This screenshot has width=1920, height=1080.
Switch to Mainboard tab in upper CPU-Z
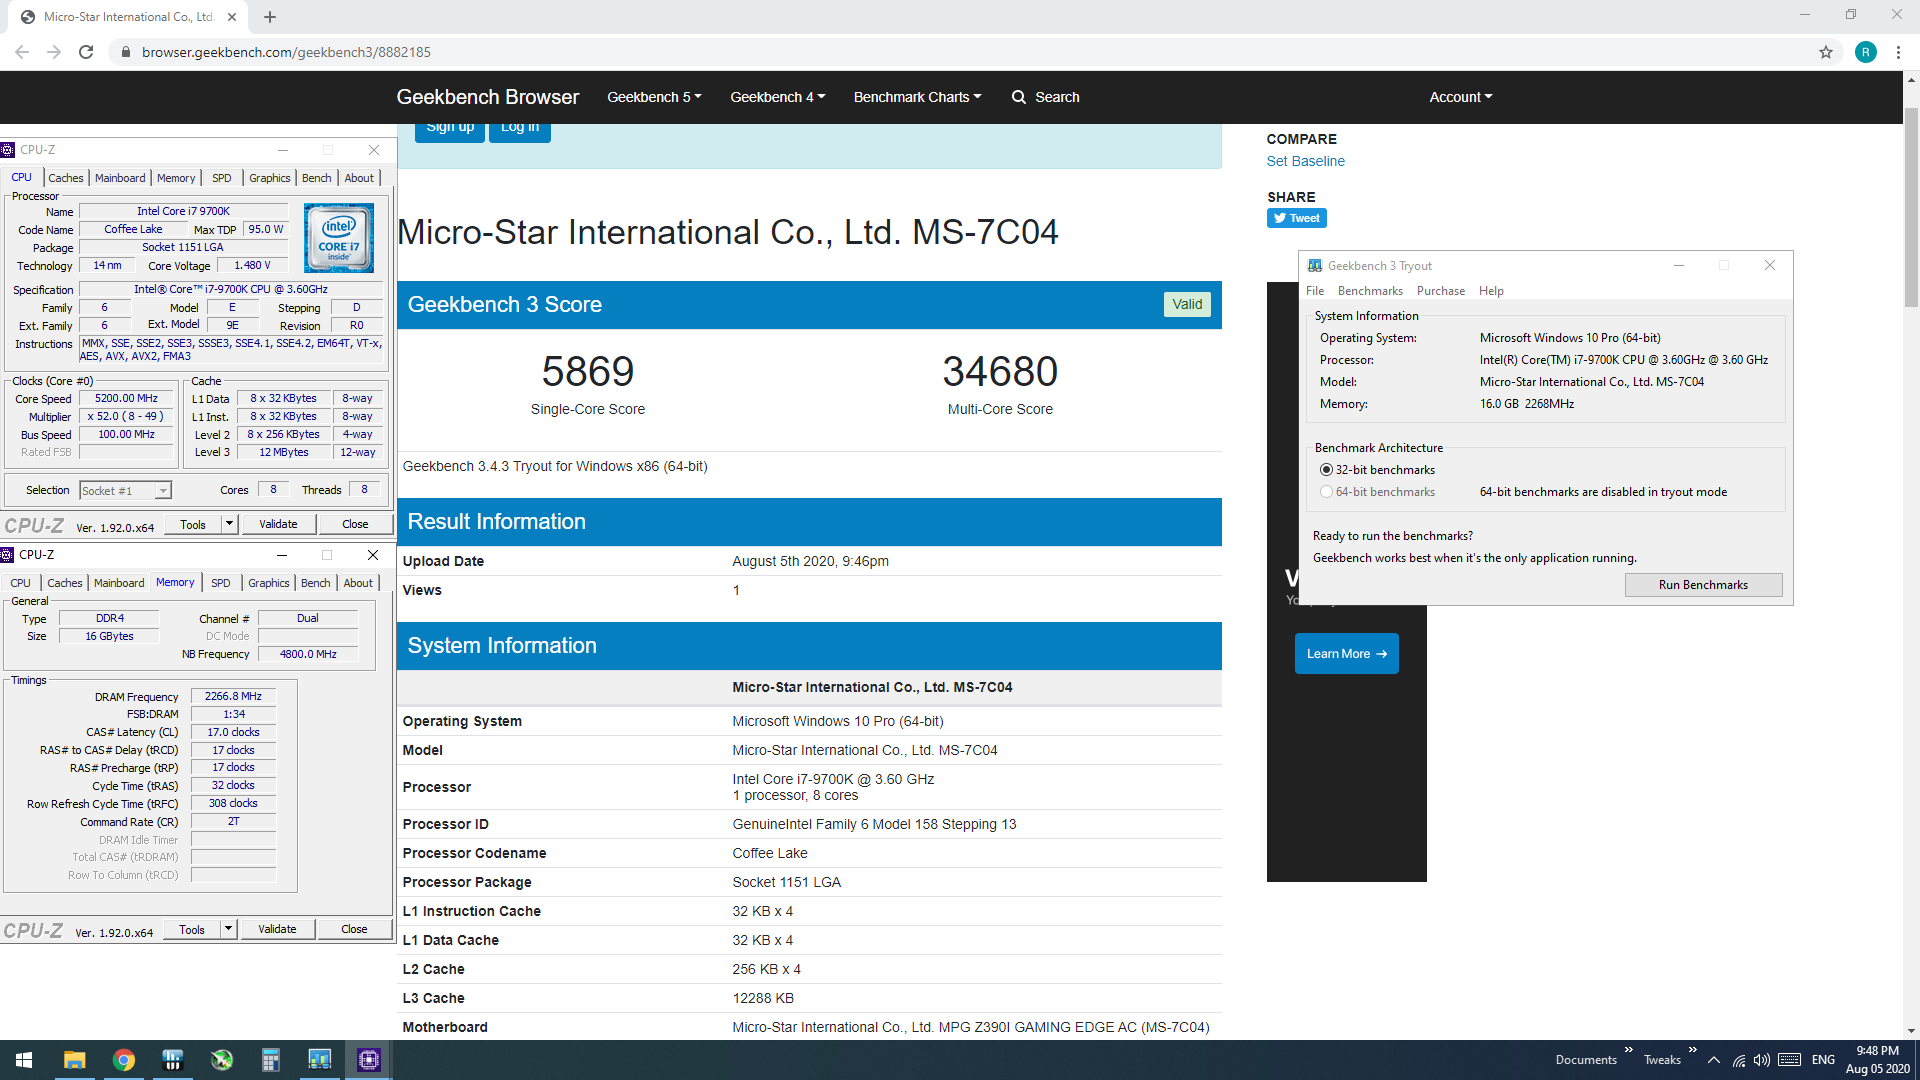[x=120, y=178]
